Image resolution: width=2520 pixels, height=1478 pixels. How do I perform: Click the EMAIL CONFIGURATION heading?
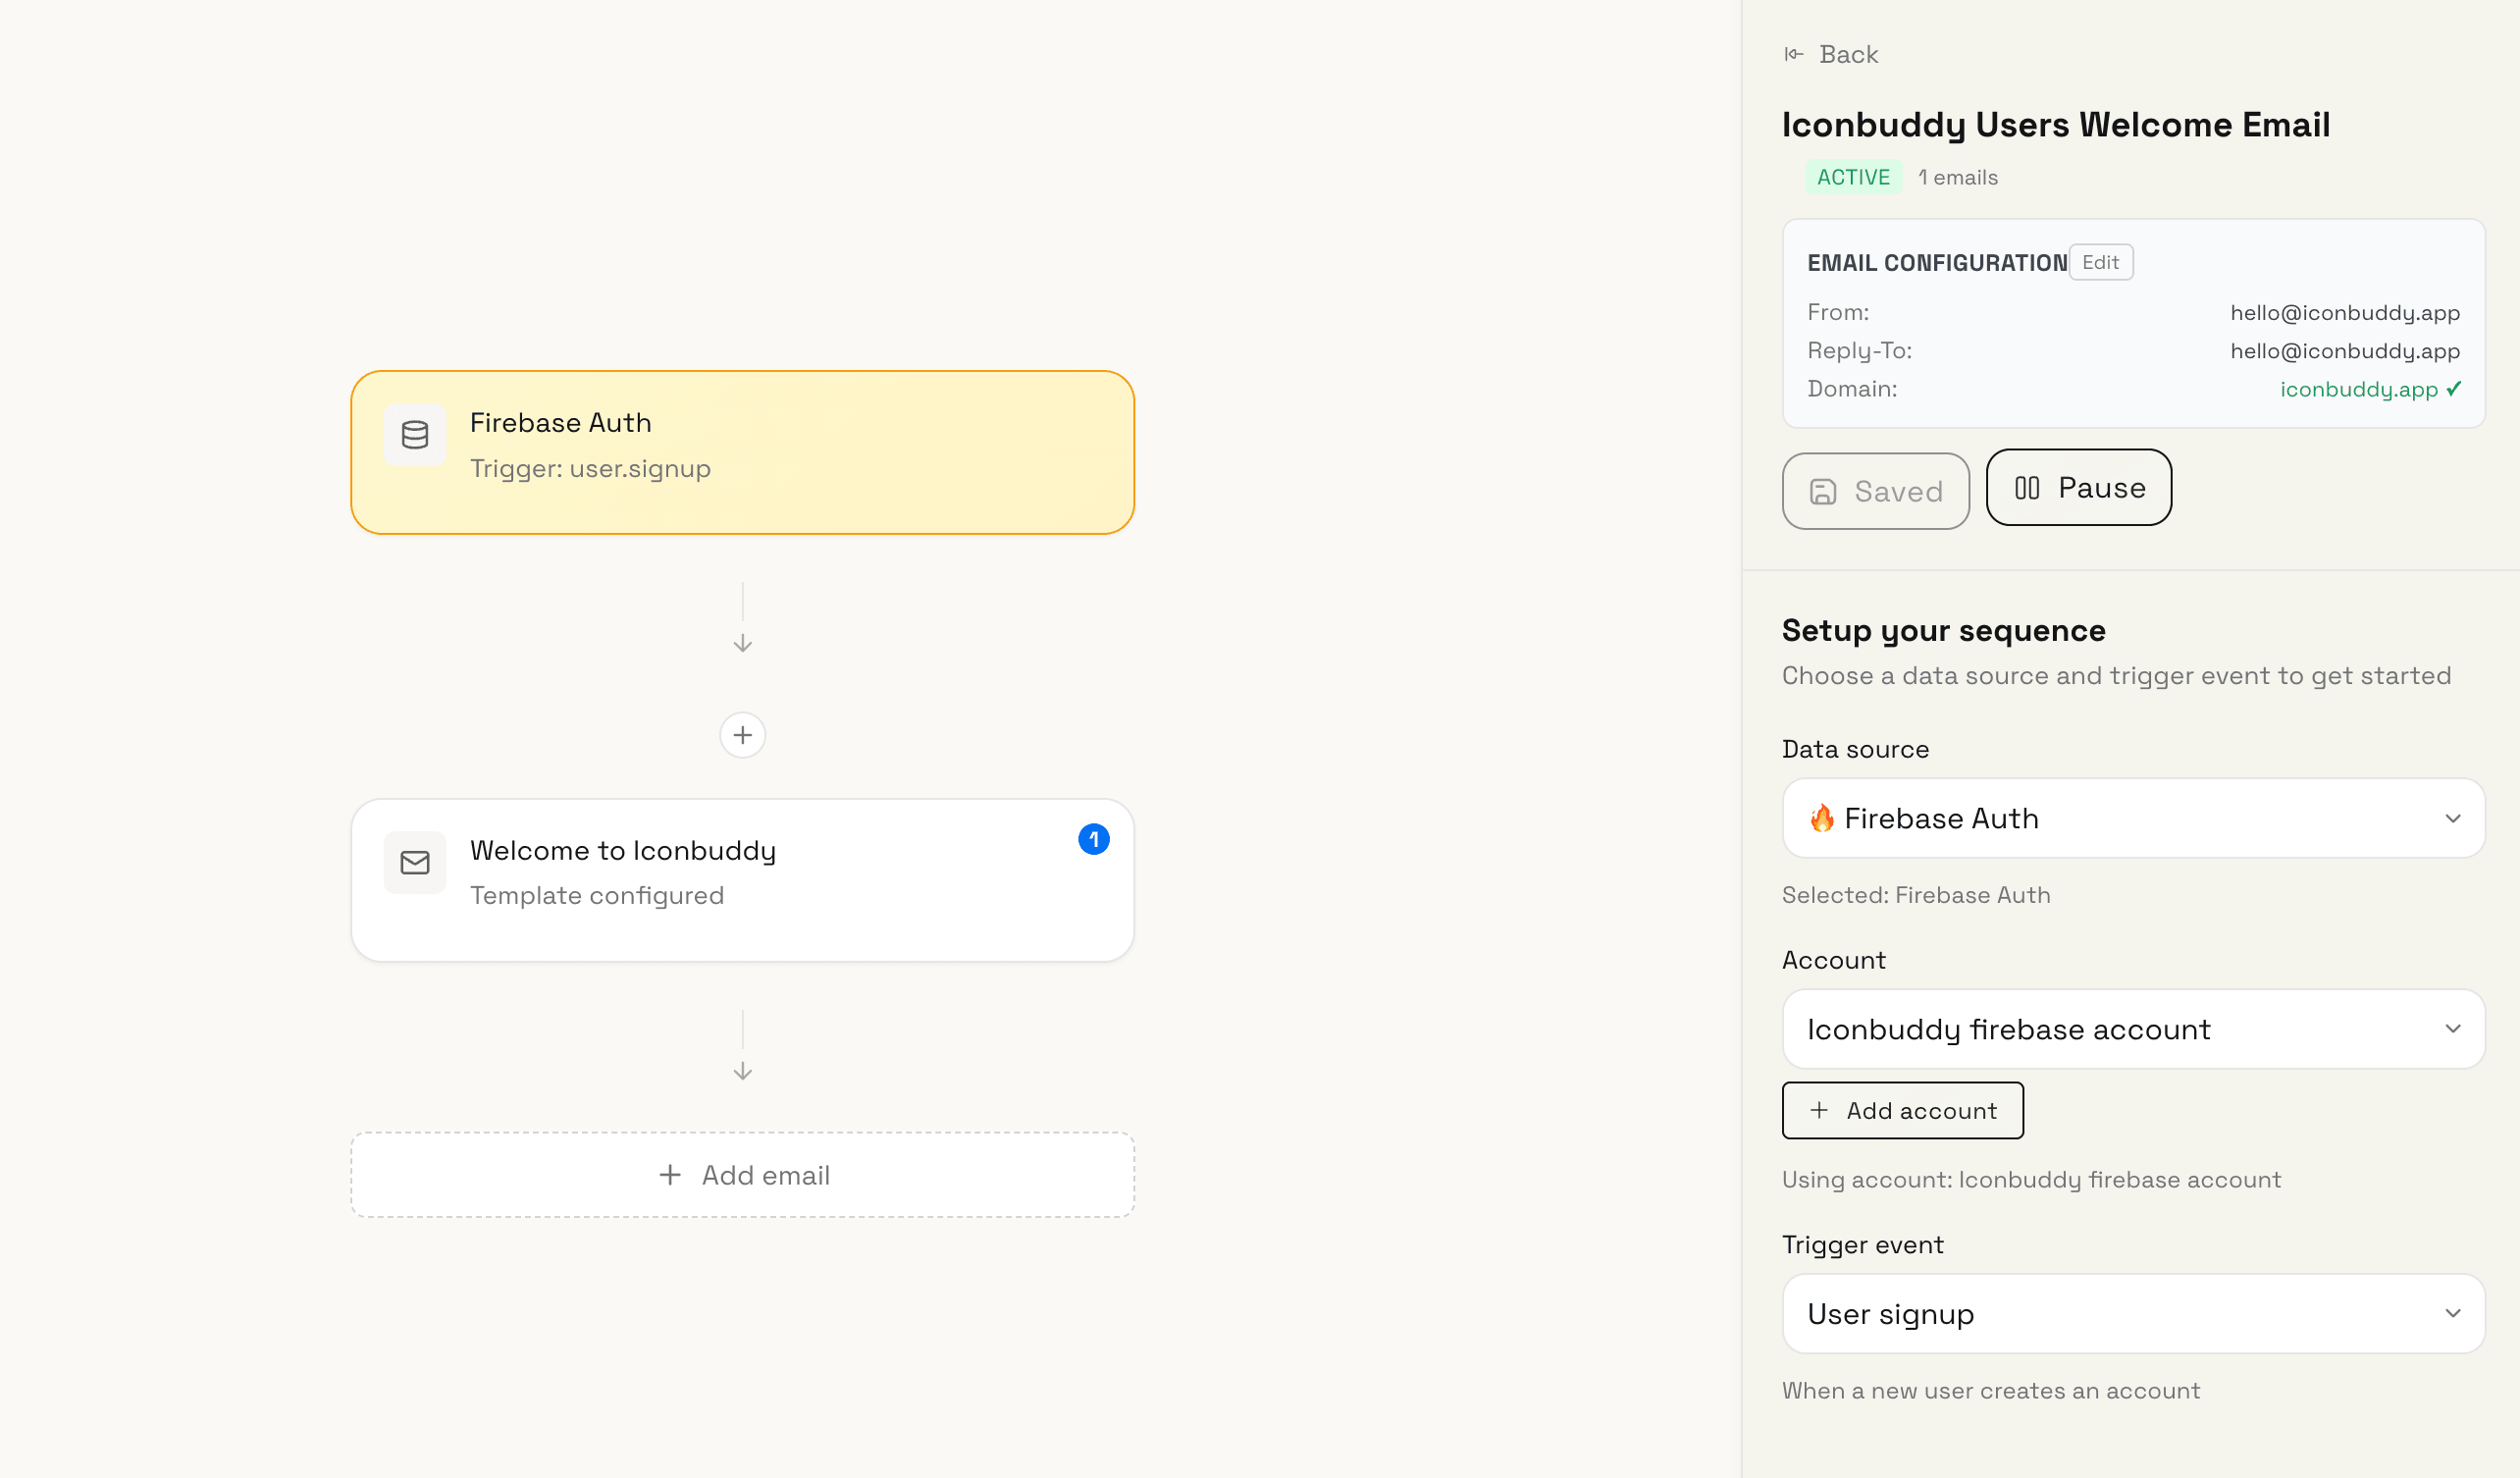click(x=1936, y=263)
